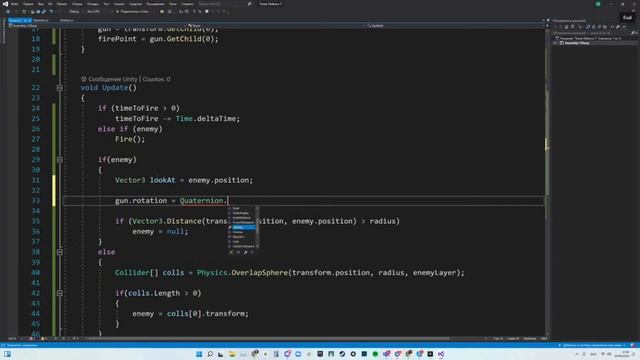
Task: Select Assembly-CSharp in Solution Explorer
Action: (x=576, y=43)
